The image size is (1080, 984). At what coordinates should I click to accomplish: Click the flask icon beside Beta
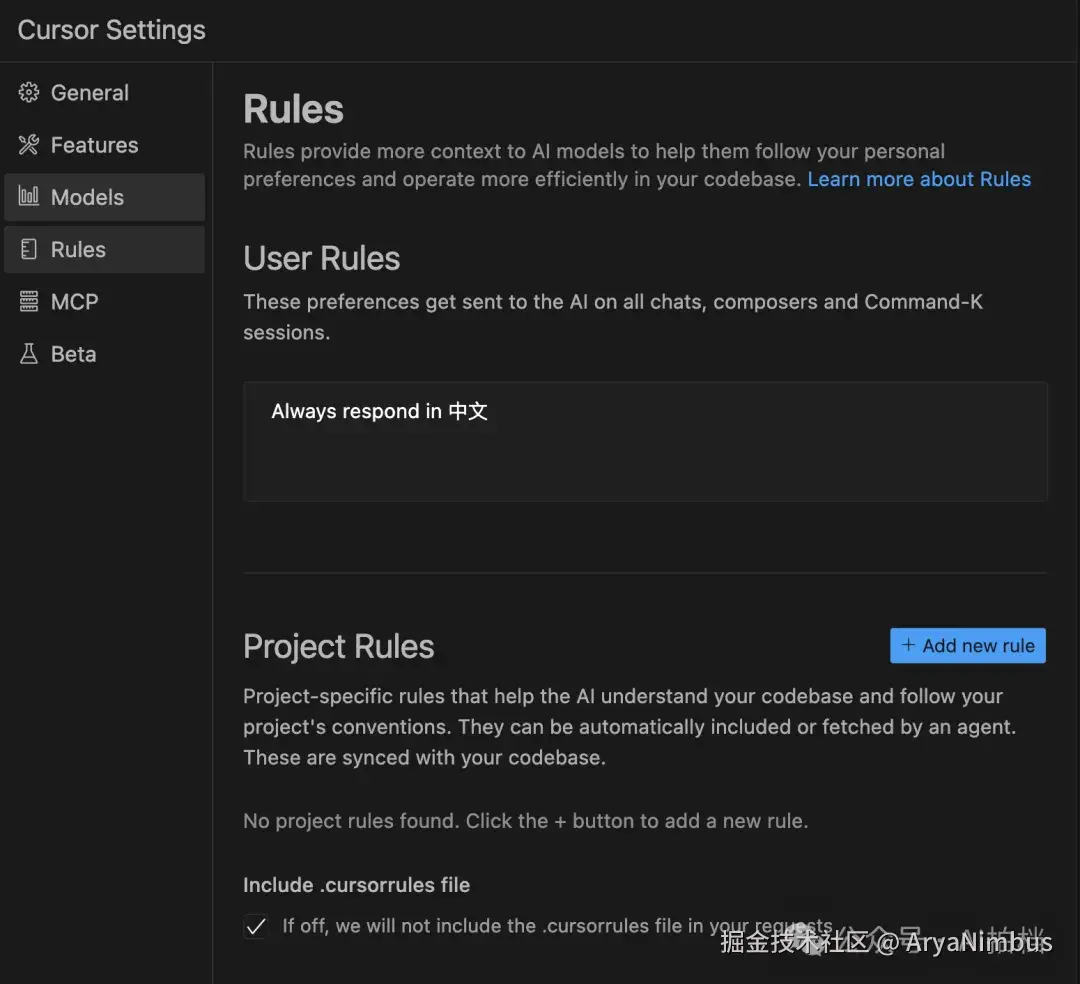click(x=29, y=354)
